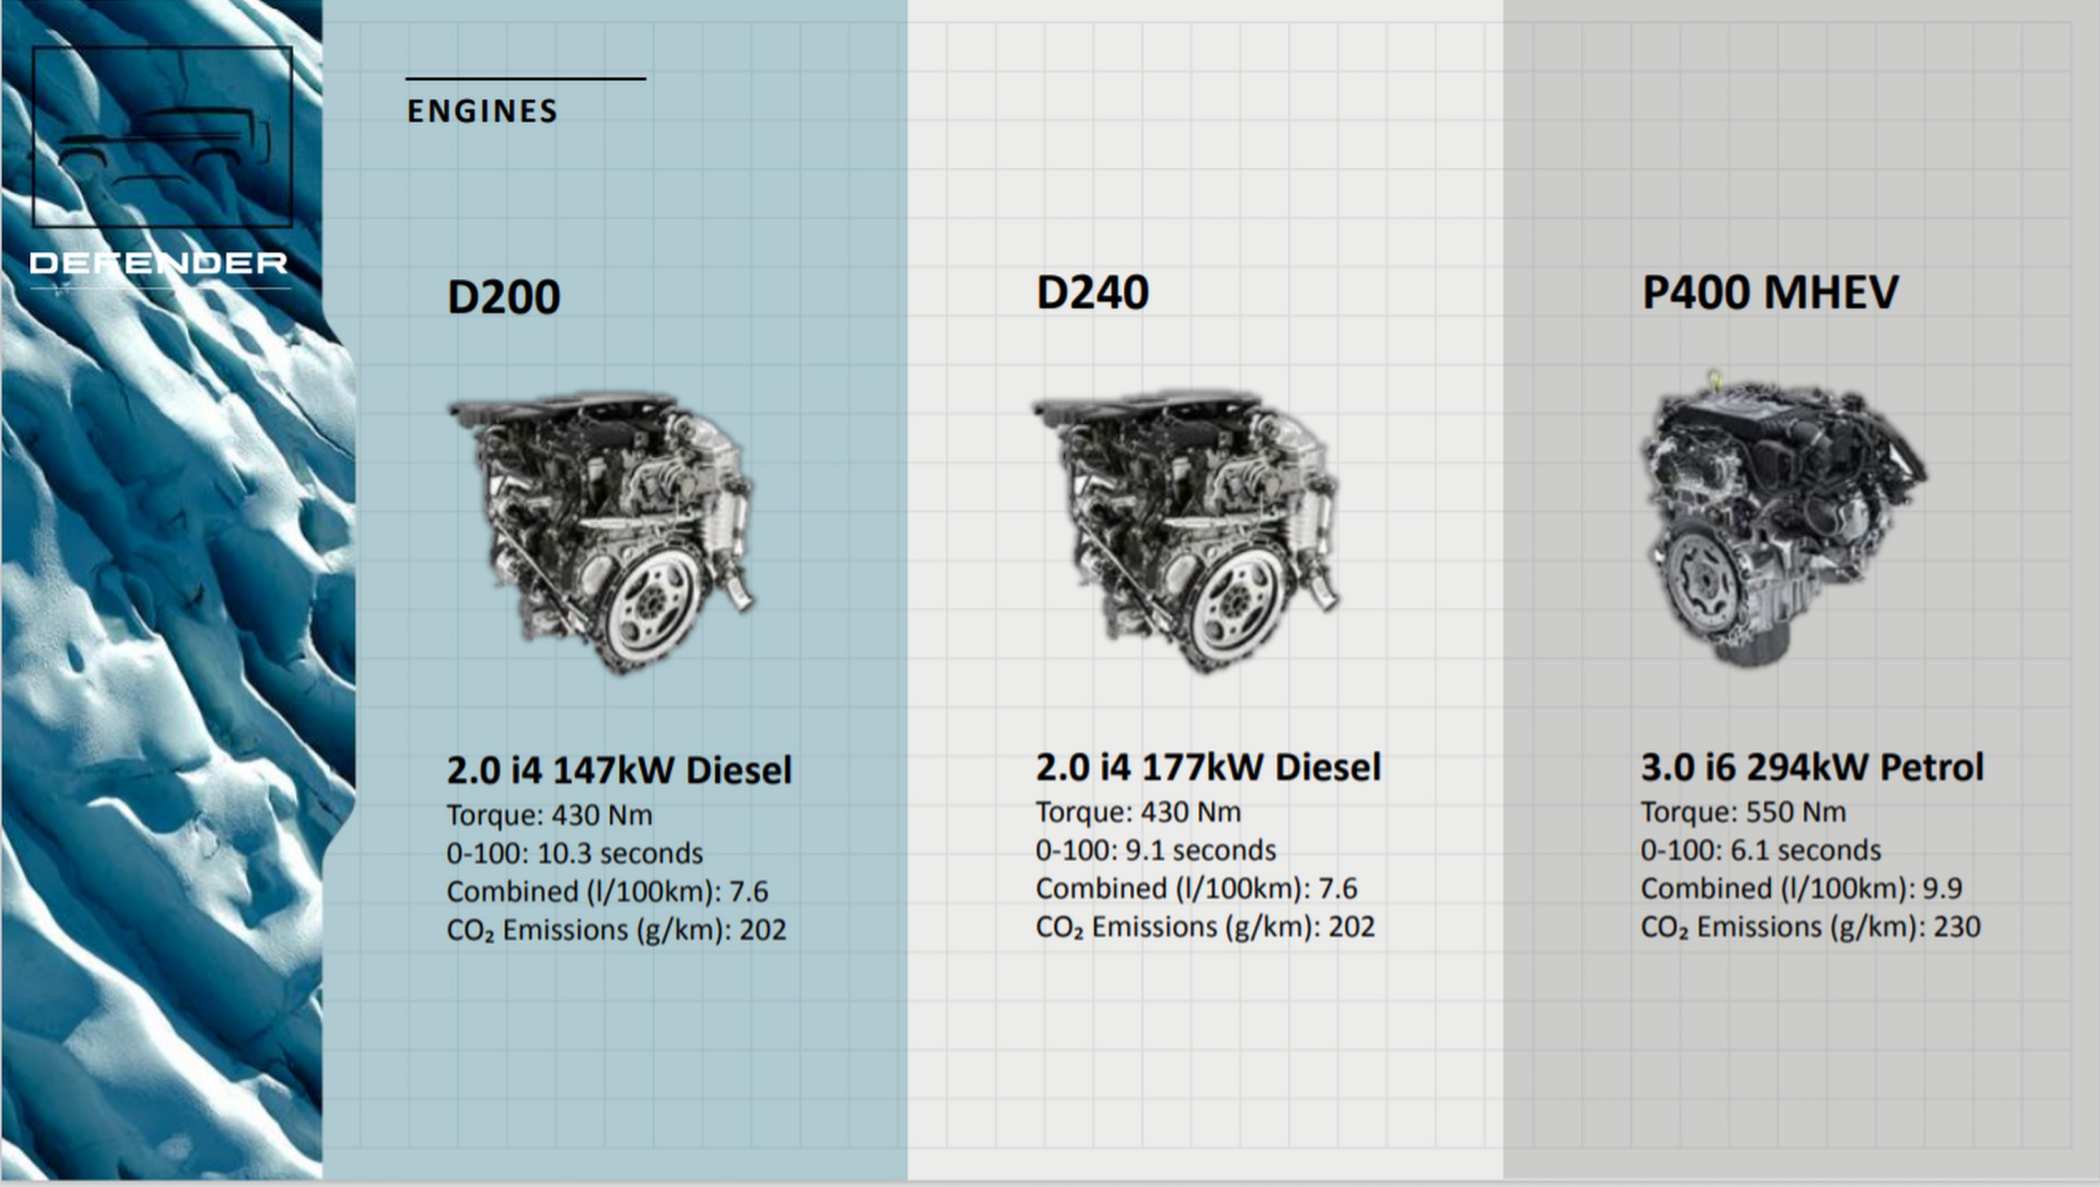Click '0-100: 9.1 seconds' line
2100x1187 pixels.
(1155, 850)
